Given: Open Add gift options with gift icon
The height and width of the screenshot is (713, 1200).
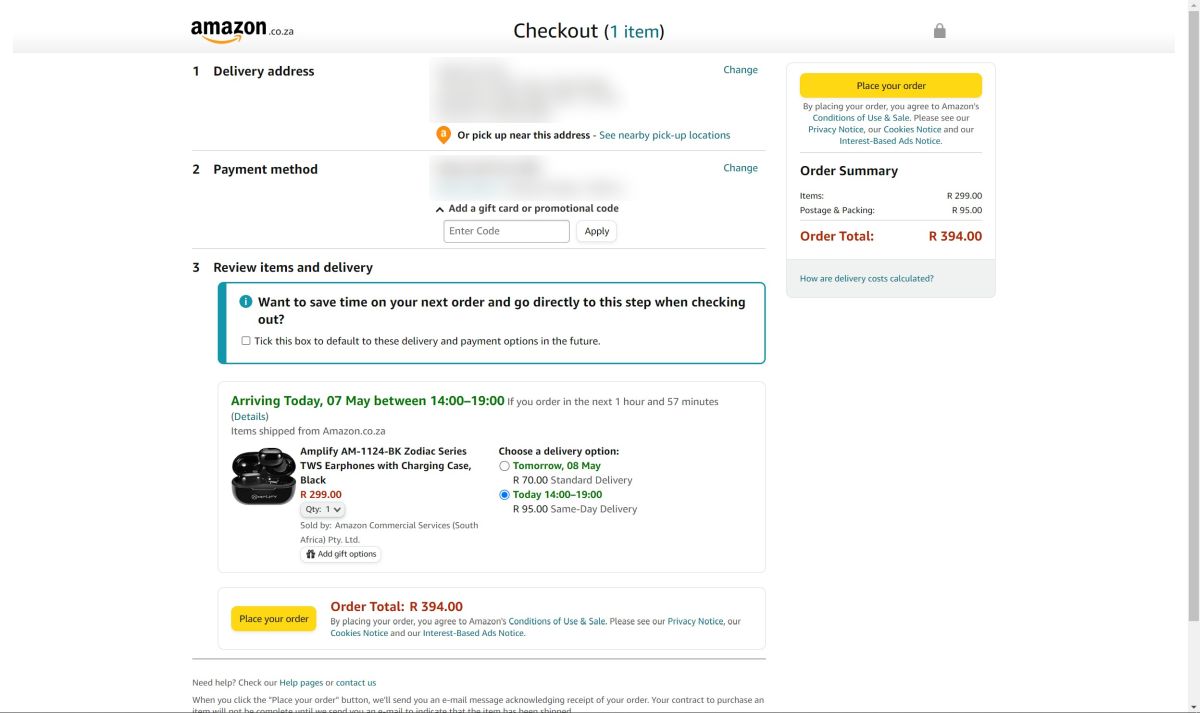Looking at the screenshot, I should (341, 554).
